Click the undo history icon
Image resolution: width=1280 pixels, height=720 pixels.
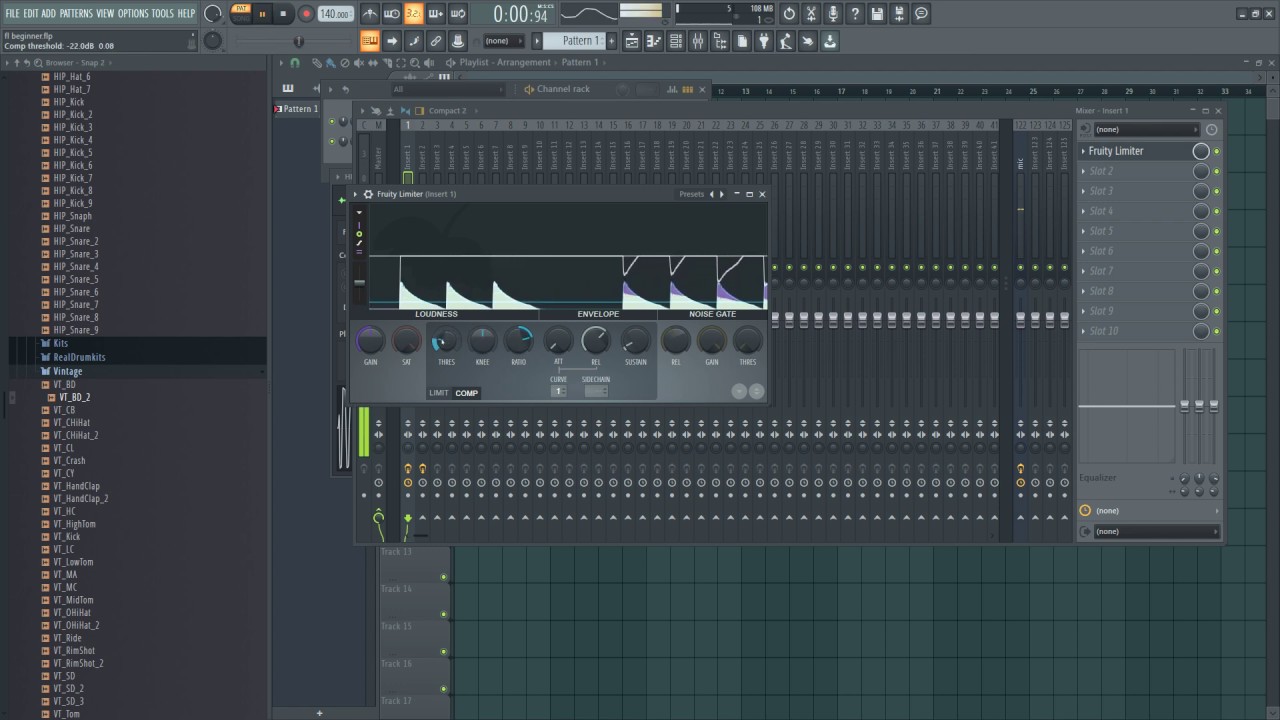click(789, 14)
